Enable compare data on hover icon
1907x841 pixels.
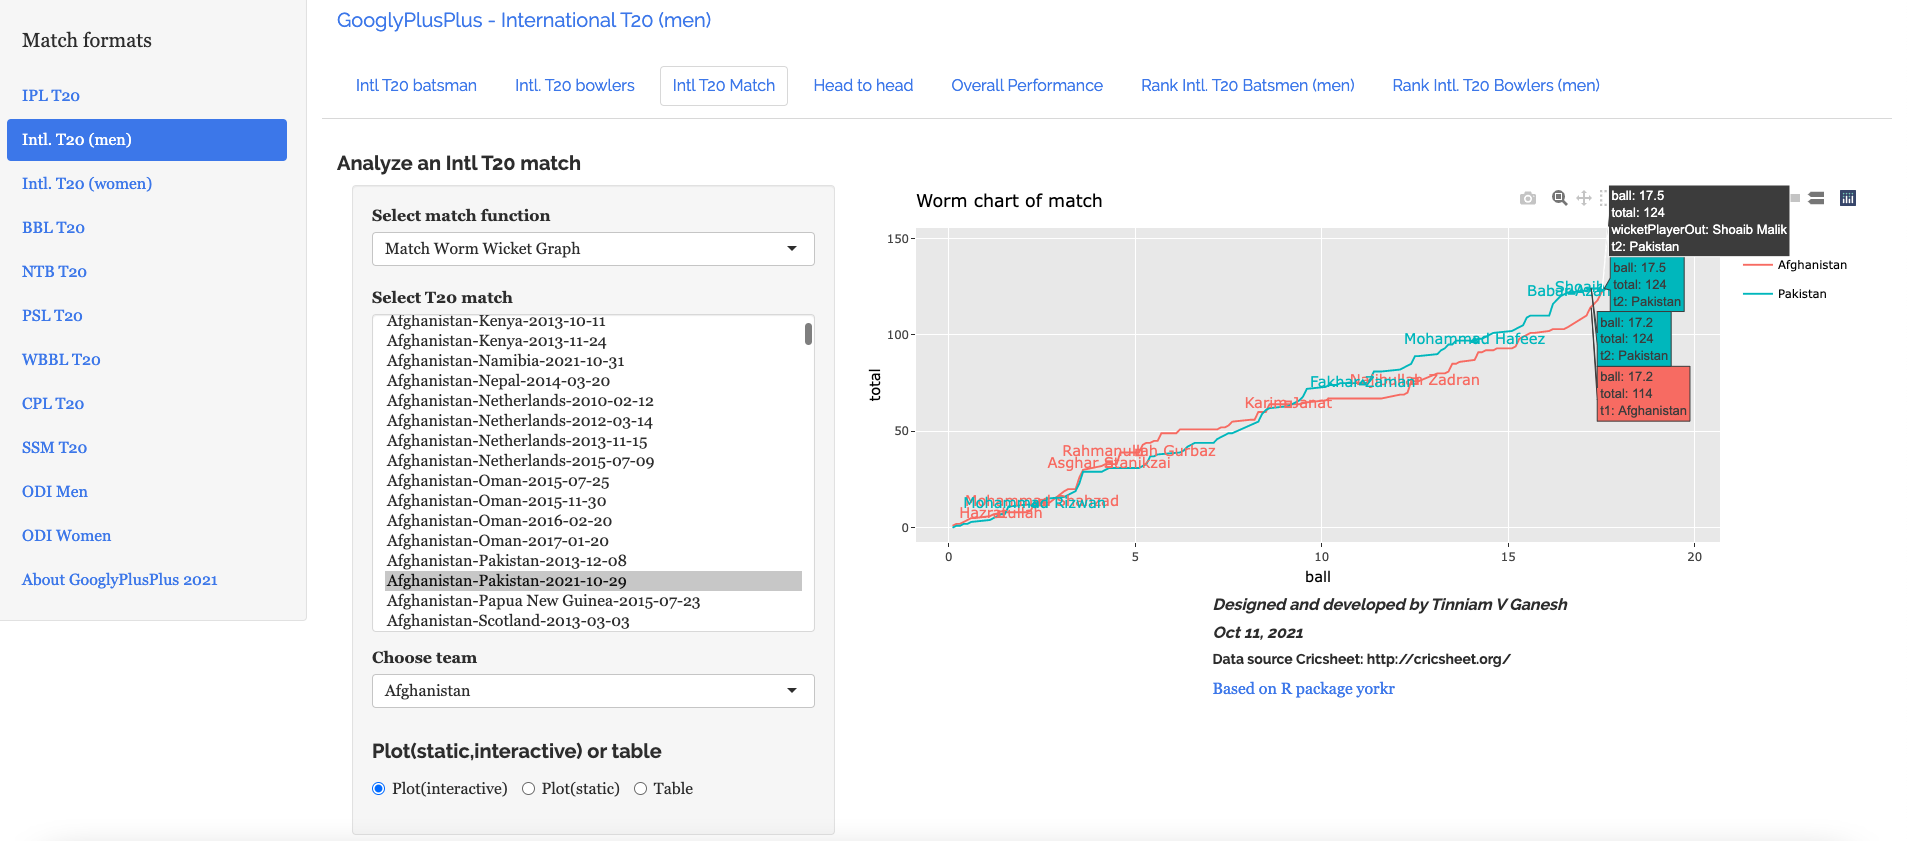pyautogui.click(x=1816, y=198)
